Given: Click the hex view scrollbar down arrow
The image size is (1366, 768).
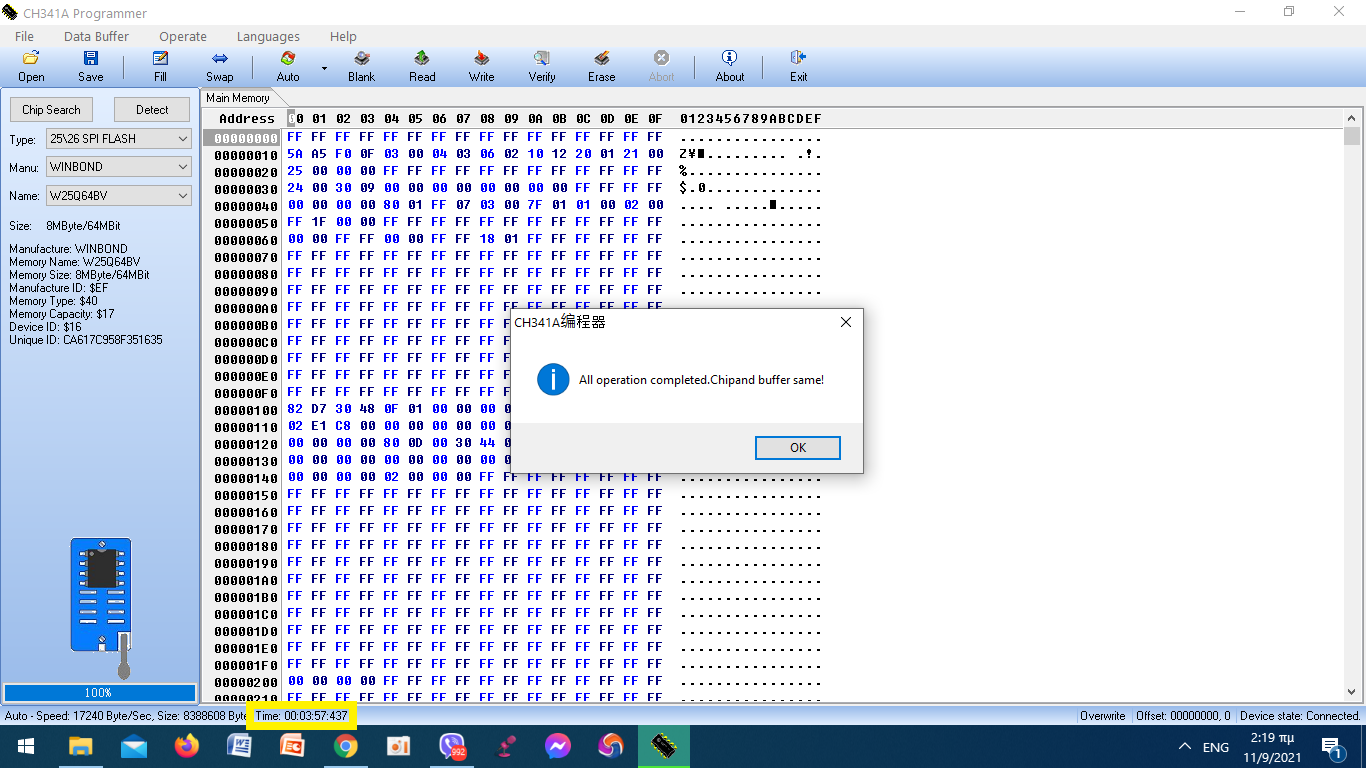Looking at the screenshot, I should click(x=1352, y=692).
